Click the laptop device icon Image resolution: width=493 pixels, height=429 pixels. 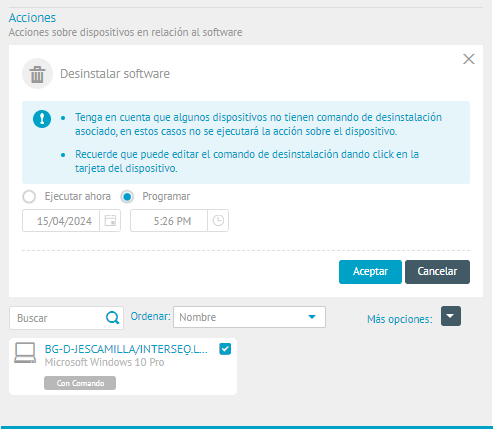click(x=25, y=353)
